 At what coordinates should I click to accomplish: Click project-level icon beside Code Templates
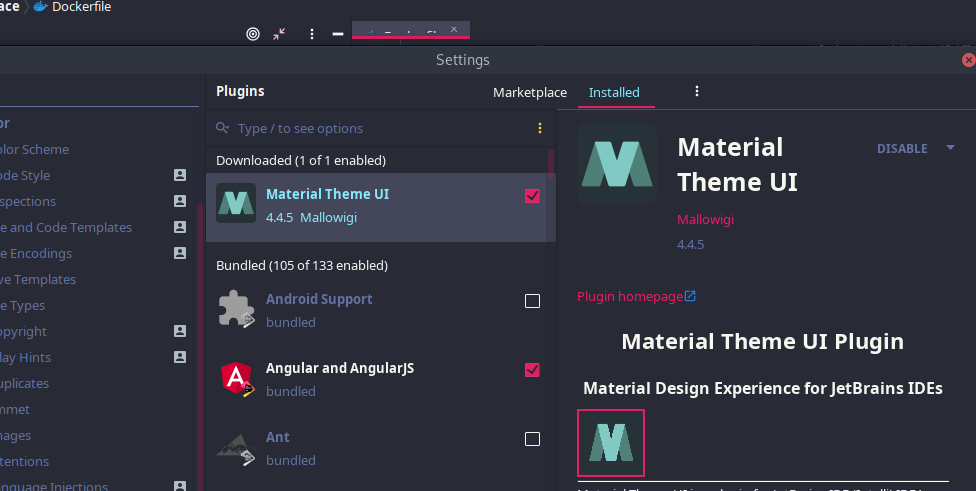(180, 227)
